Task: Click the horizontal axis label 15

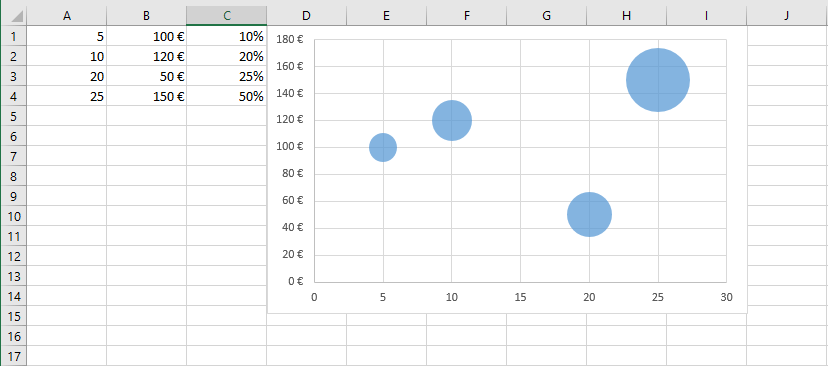Action: point(520,297)
